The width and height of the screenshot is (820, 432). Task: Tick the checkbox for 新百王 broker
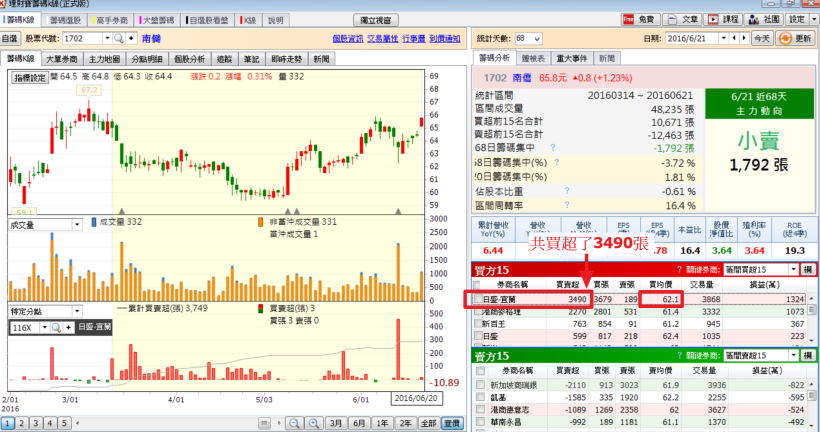tap(476, 325)
